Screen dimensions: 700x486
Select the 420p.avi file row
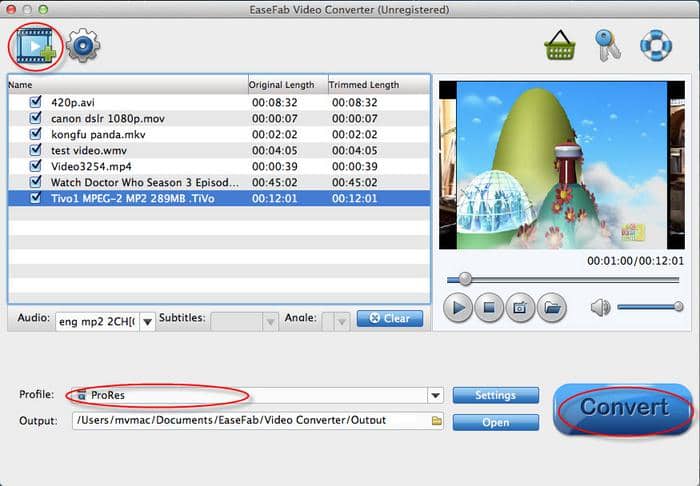coord(219,102)
